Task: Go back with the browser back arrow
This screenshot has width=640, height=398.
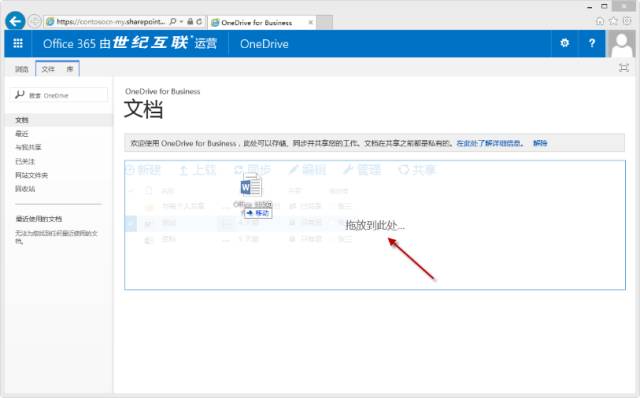Action: click(x=16, y=21)
